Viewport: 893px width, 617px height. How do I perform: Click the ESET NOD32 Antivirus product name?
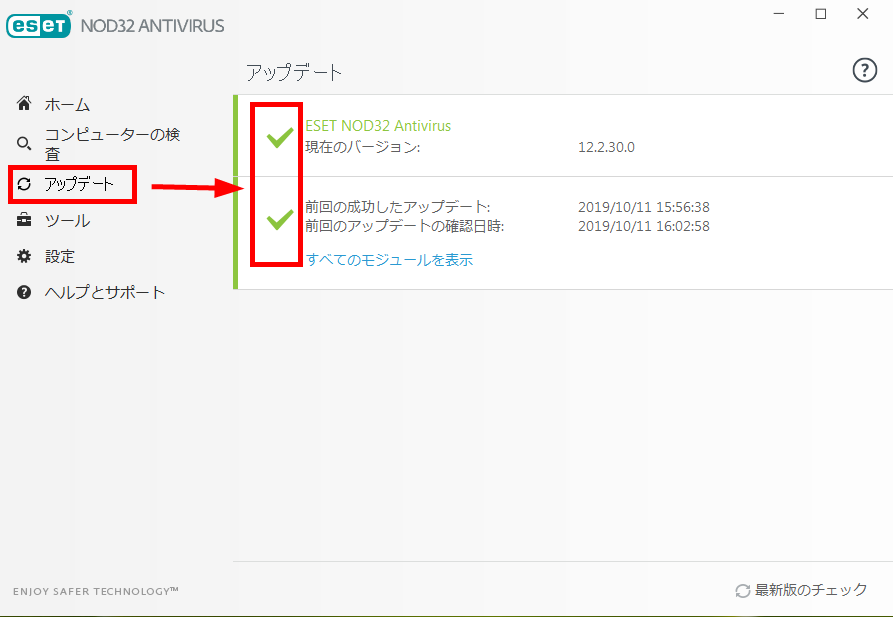[378, 125]
